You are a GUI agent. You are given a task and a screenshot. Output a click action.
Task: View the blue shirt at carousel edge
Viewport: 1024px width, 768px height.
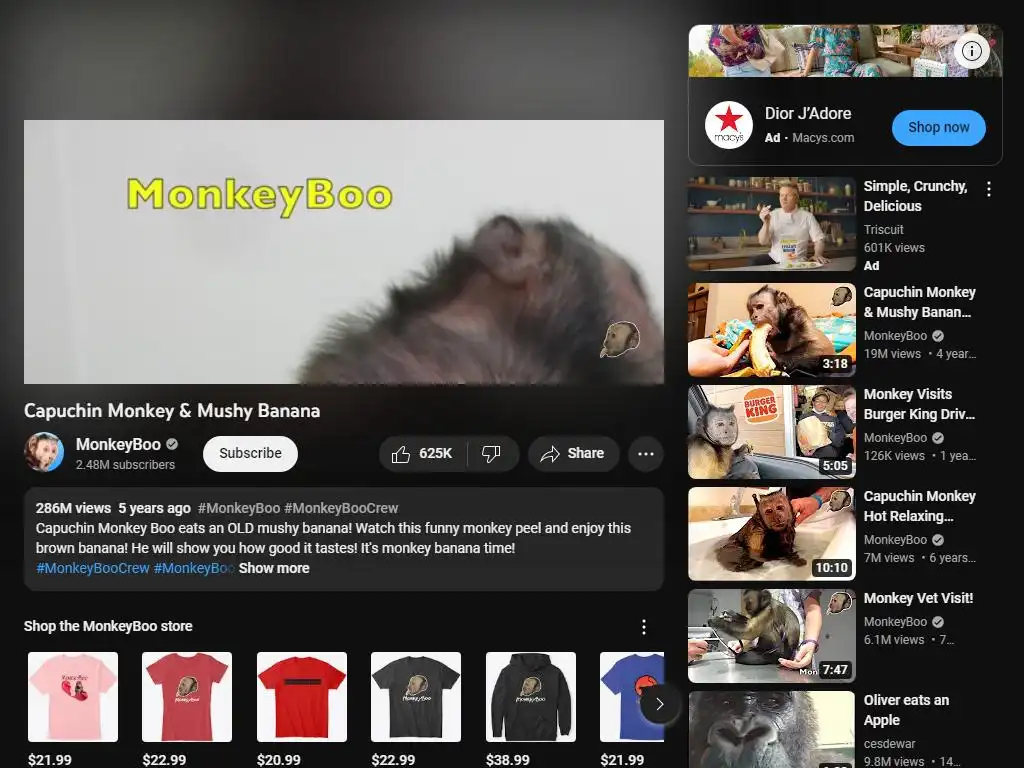pyautogui.click(x=632, y=697)
